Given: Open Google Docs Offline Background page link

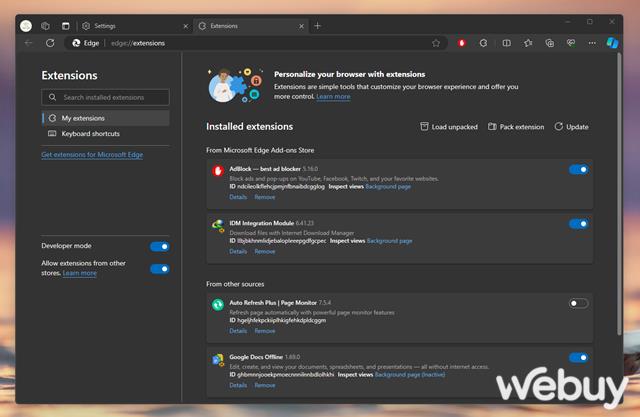Looking at the screenshot, I should [410, 375].
